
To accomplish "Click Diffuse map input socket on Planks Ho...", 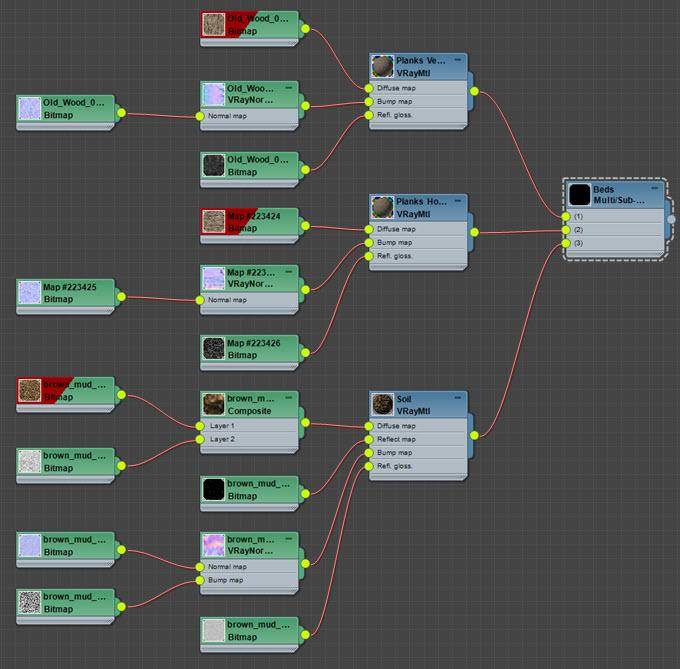I will (x=370, y=229).
